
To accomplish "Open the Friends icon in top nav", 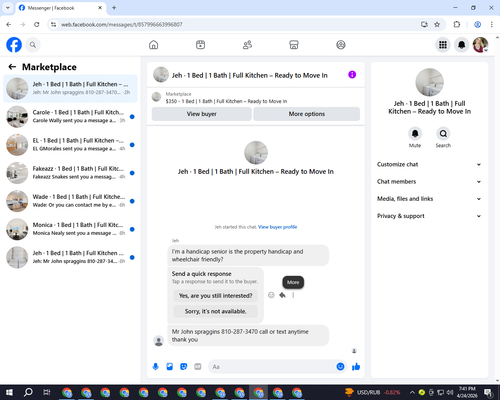I will click(247, 45).
